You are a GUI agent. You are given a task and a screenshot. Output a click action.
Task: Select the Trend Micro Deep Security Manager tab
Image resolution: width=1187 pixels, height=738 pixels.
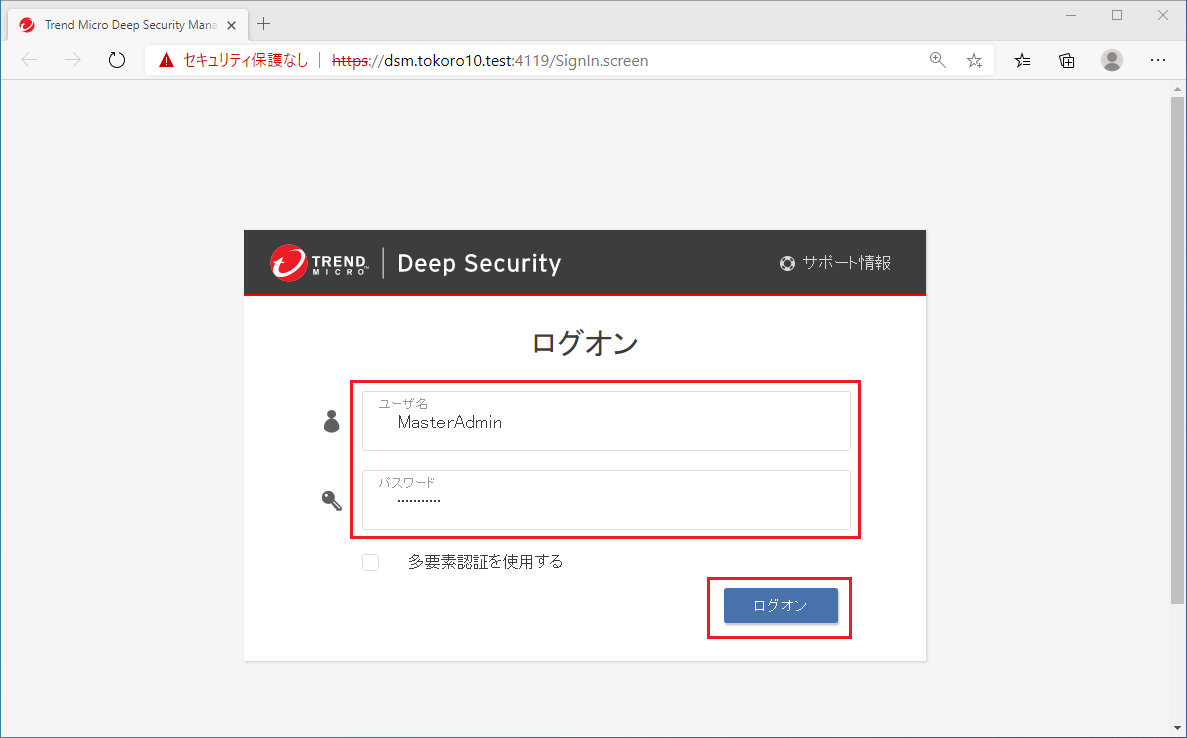pos(127,25)
